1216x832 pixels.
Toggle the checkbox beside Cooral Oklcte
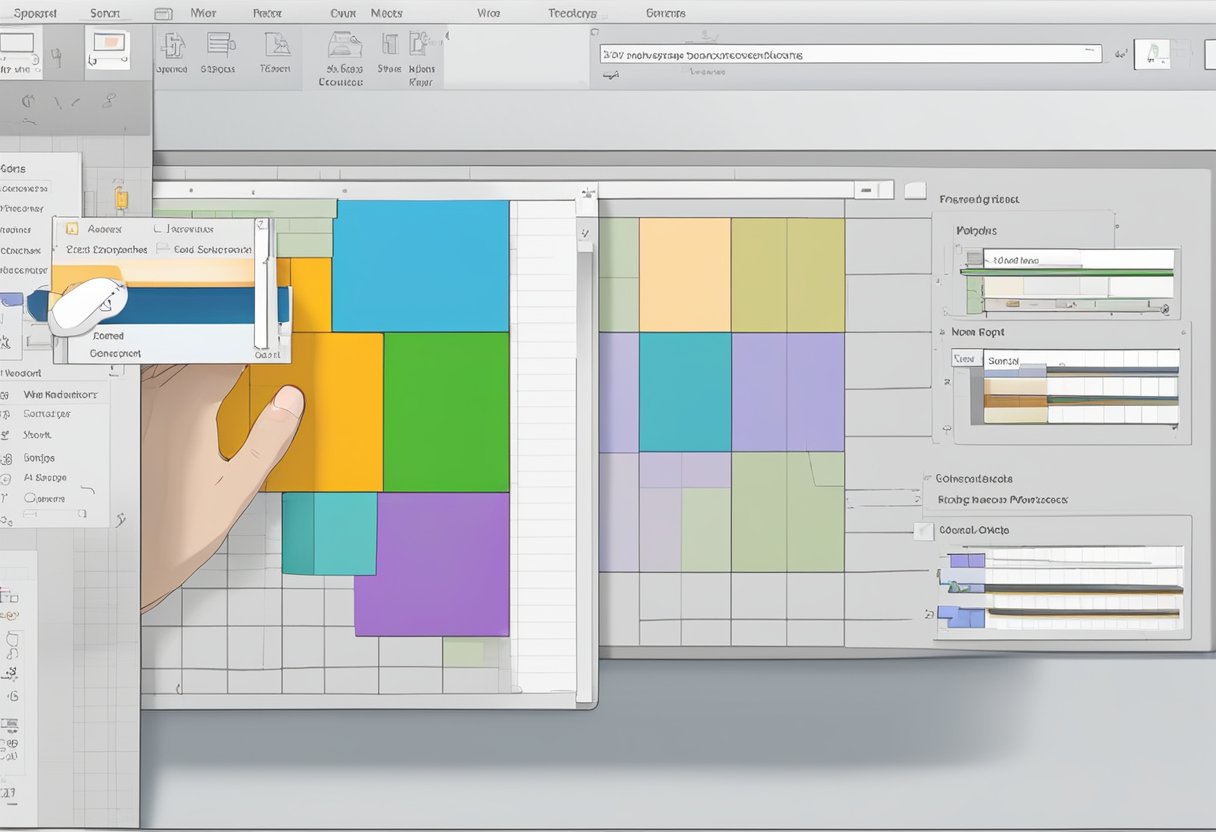point(924,531)
